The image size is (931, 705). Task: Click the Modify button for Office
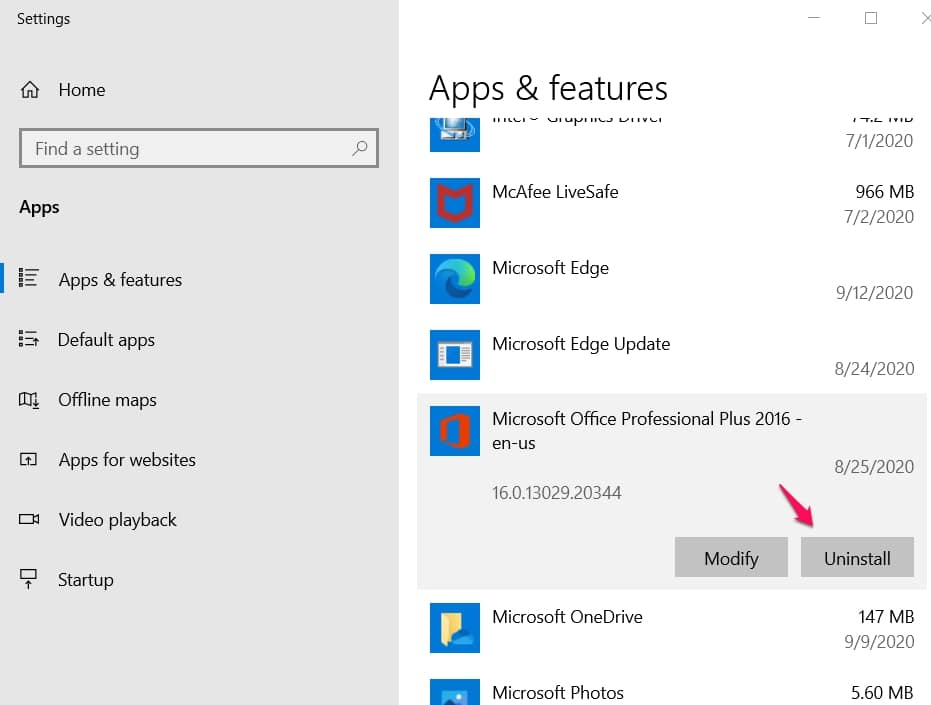point(731,557)
